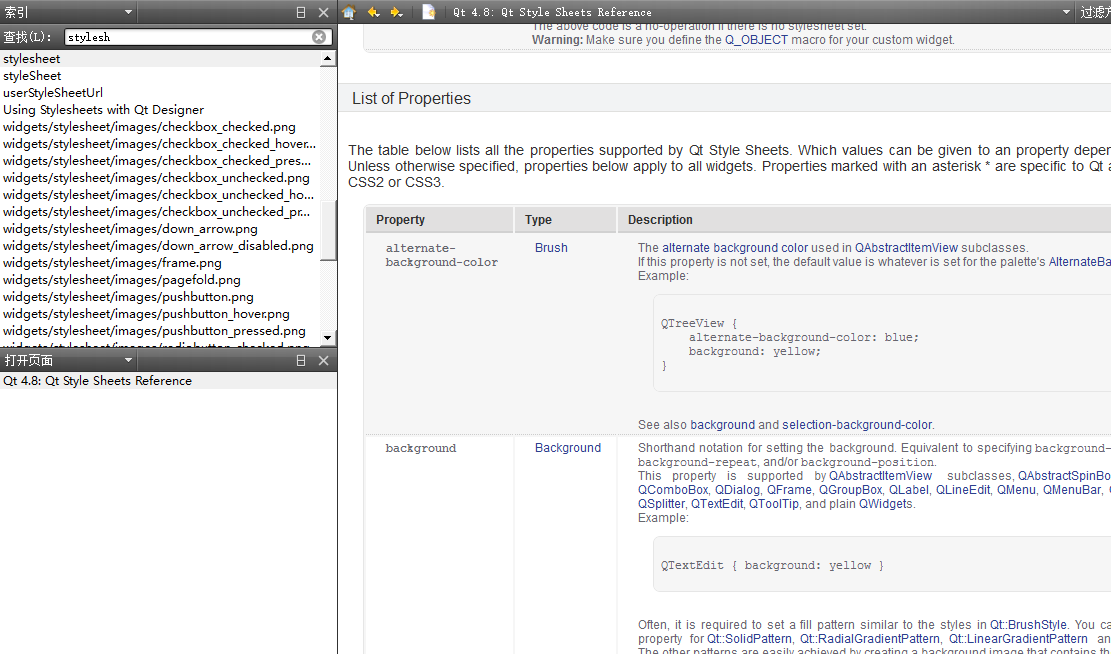
Task: Close the 索引 panel
Action: click(x=324, y=12)
